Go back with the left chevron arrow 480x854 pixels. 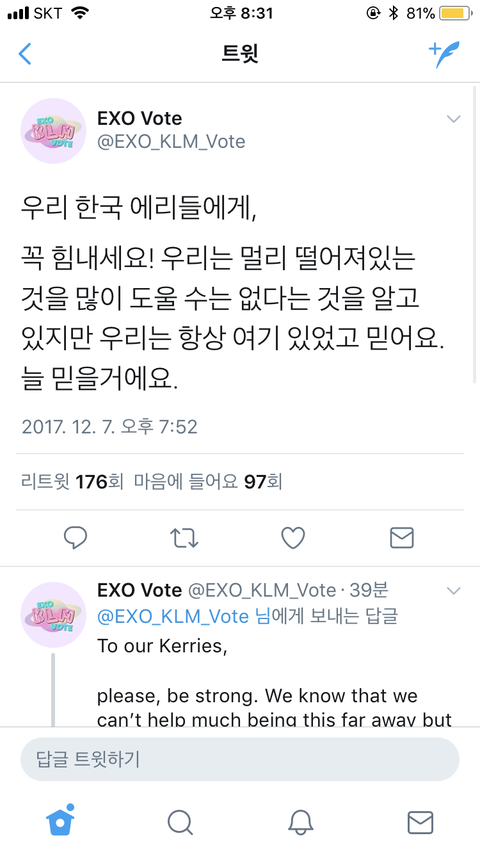(25, 54)
